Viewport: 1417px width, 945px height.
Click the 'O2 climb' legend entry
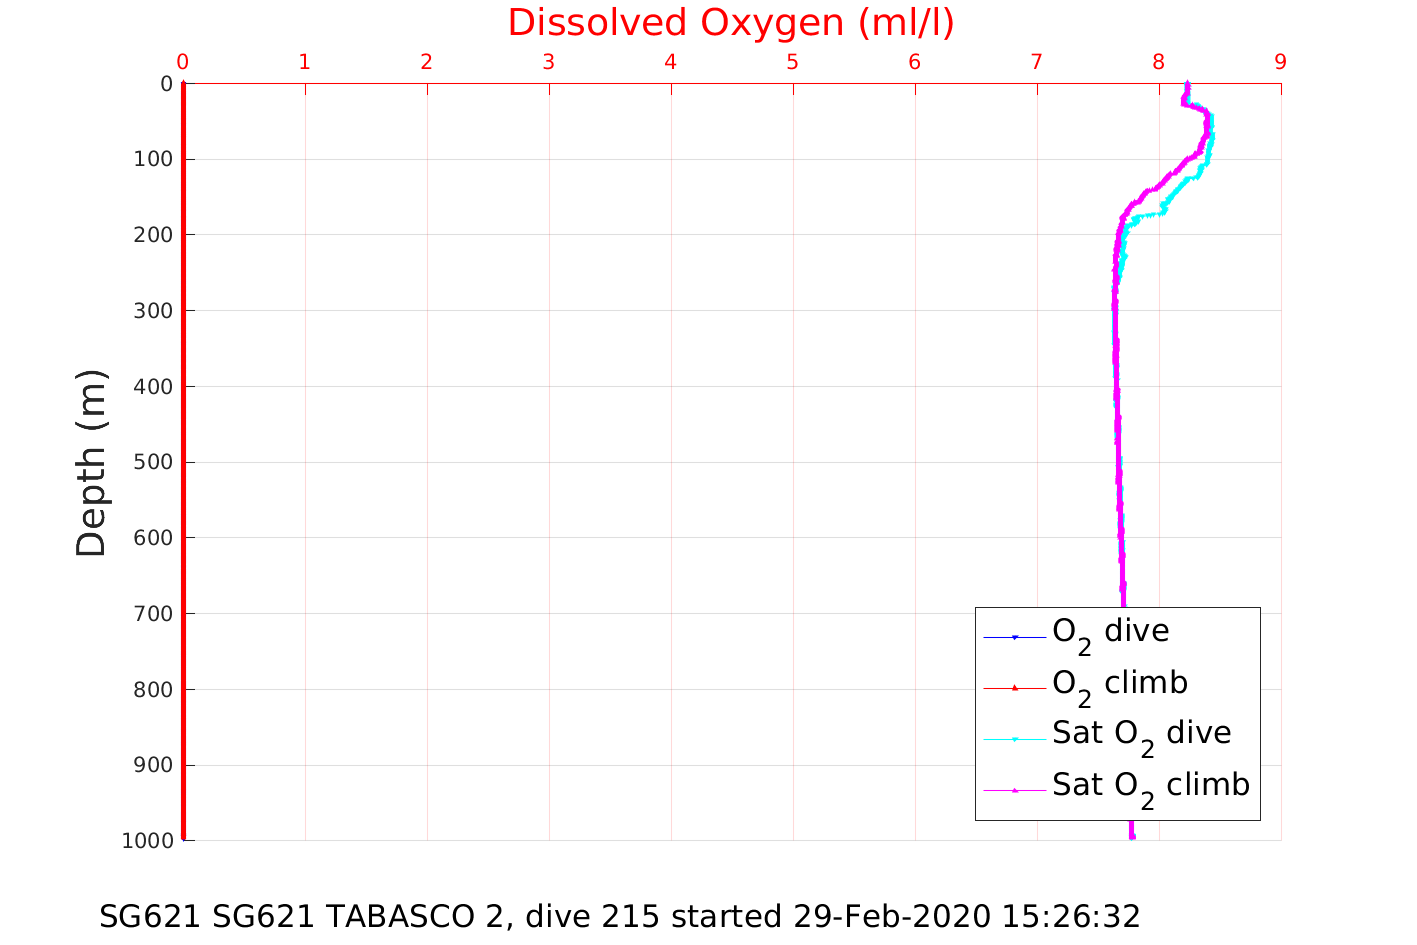1120,686
